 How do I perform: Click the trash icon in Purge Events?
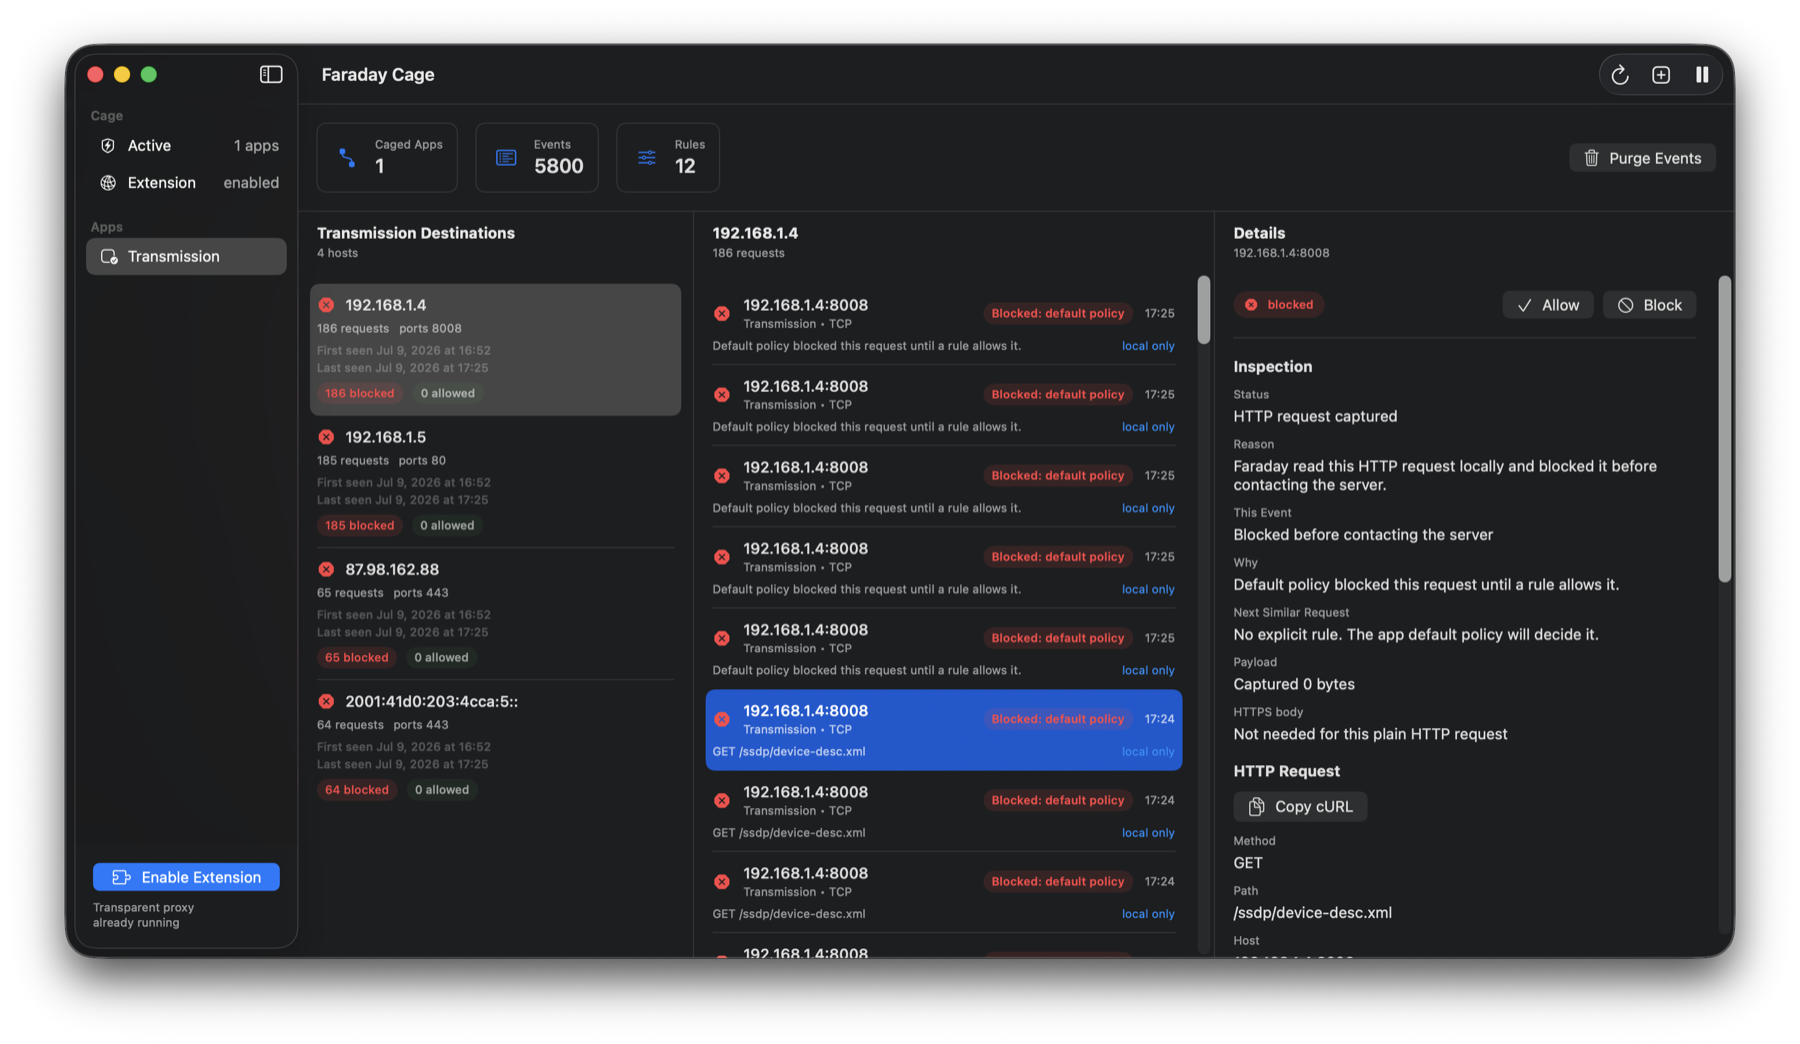pos(1591,158)
